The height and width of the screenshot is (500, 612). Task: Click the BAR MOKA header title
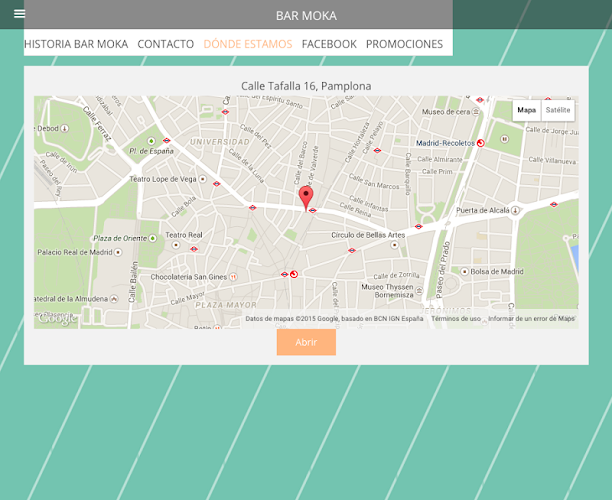[x=306, y=16]
